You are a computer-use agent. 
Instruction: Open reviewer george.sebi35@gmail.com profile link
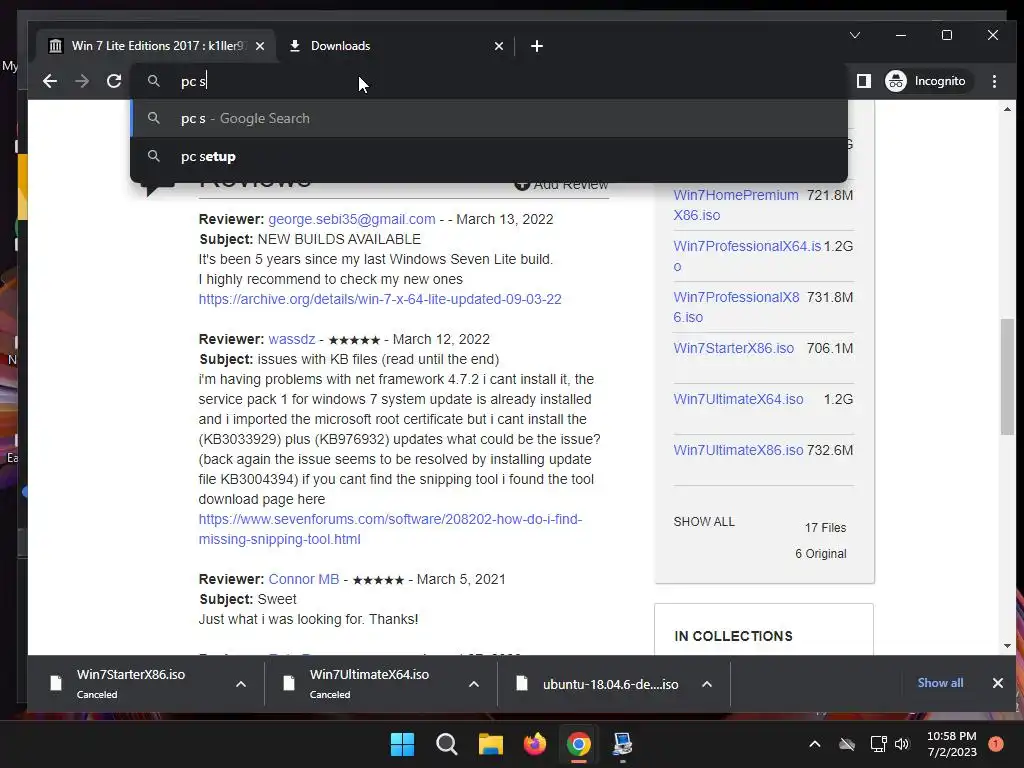click(352, 219)
